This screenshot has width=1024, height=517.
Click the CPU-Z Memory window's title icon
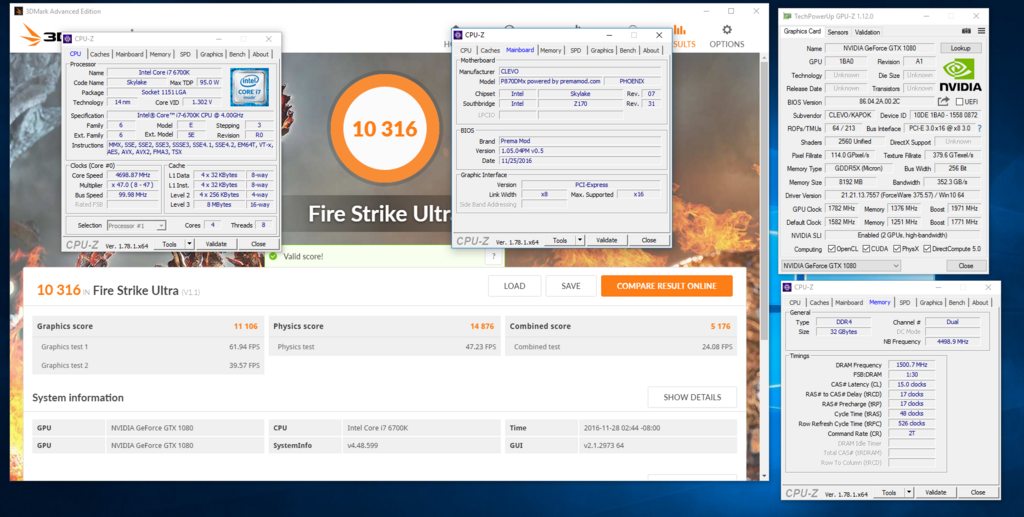click(788, 287)
